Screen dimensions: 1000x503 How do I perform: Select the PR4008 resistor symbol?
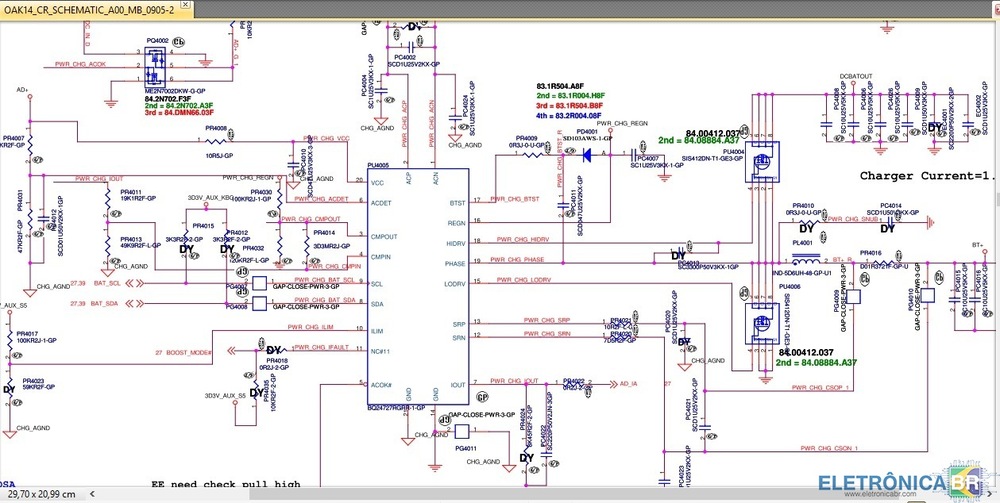coord(216,140)
